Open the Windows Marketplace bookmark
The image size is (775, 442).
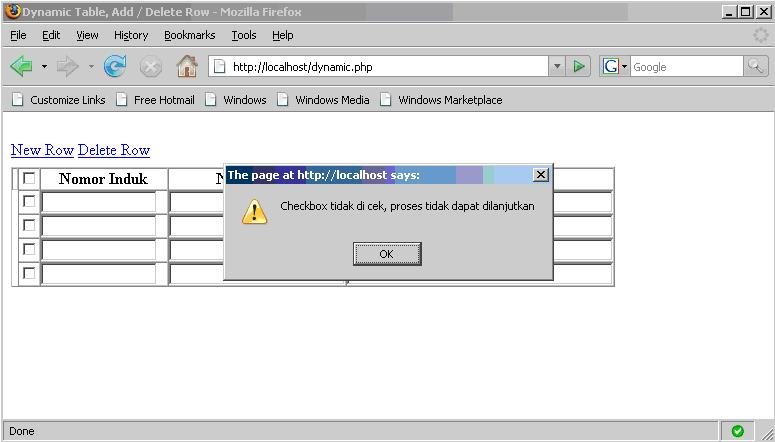pyautogui.click(x=441, y=100)
